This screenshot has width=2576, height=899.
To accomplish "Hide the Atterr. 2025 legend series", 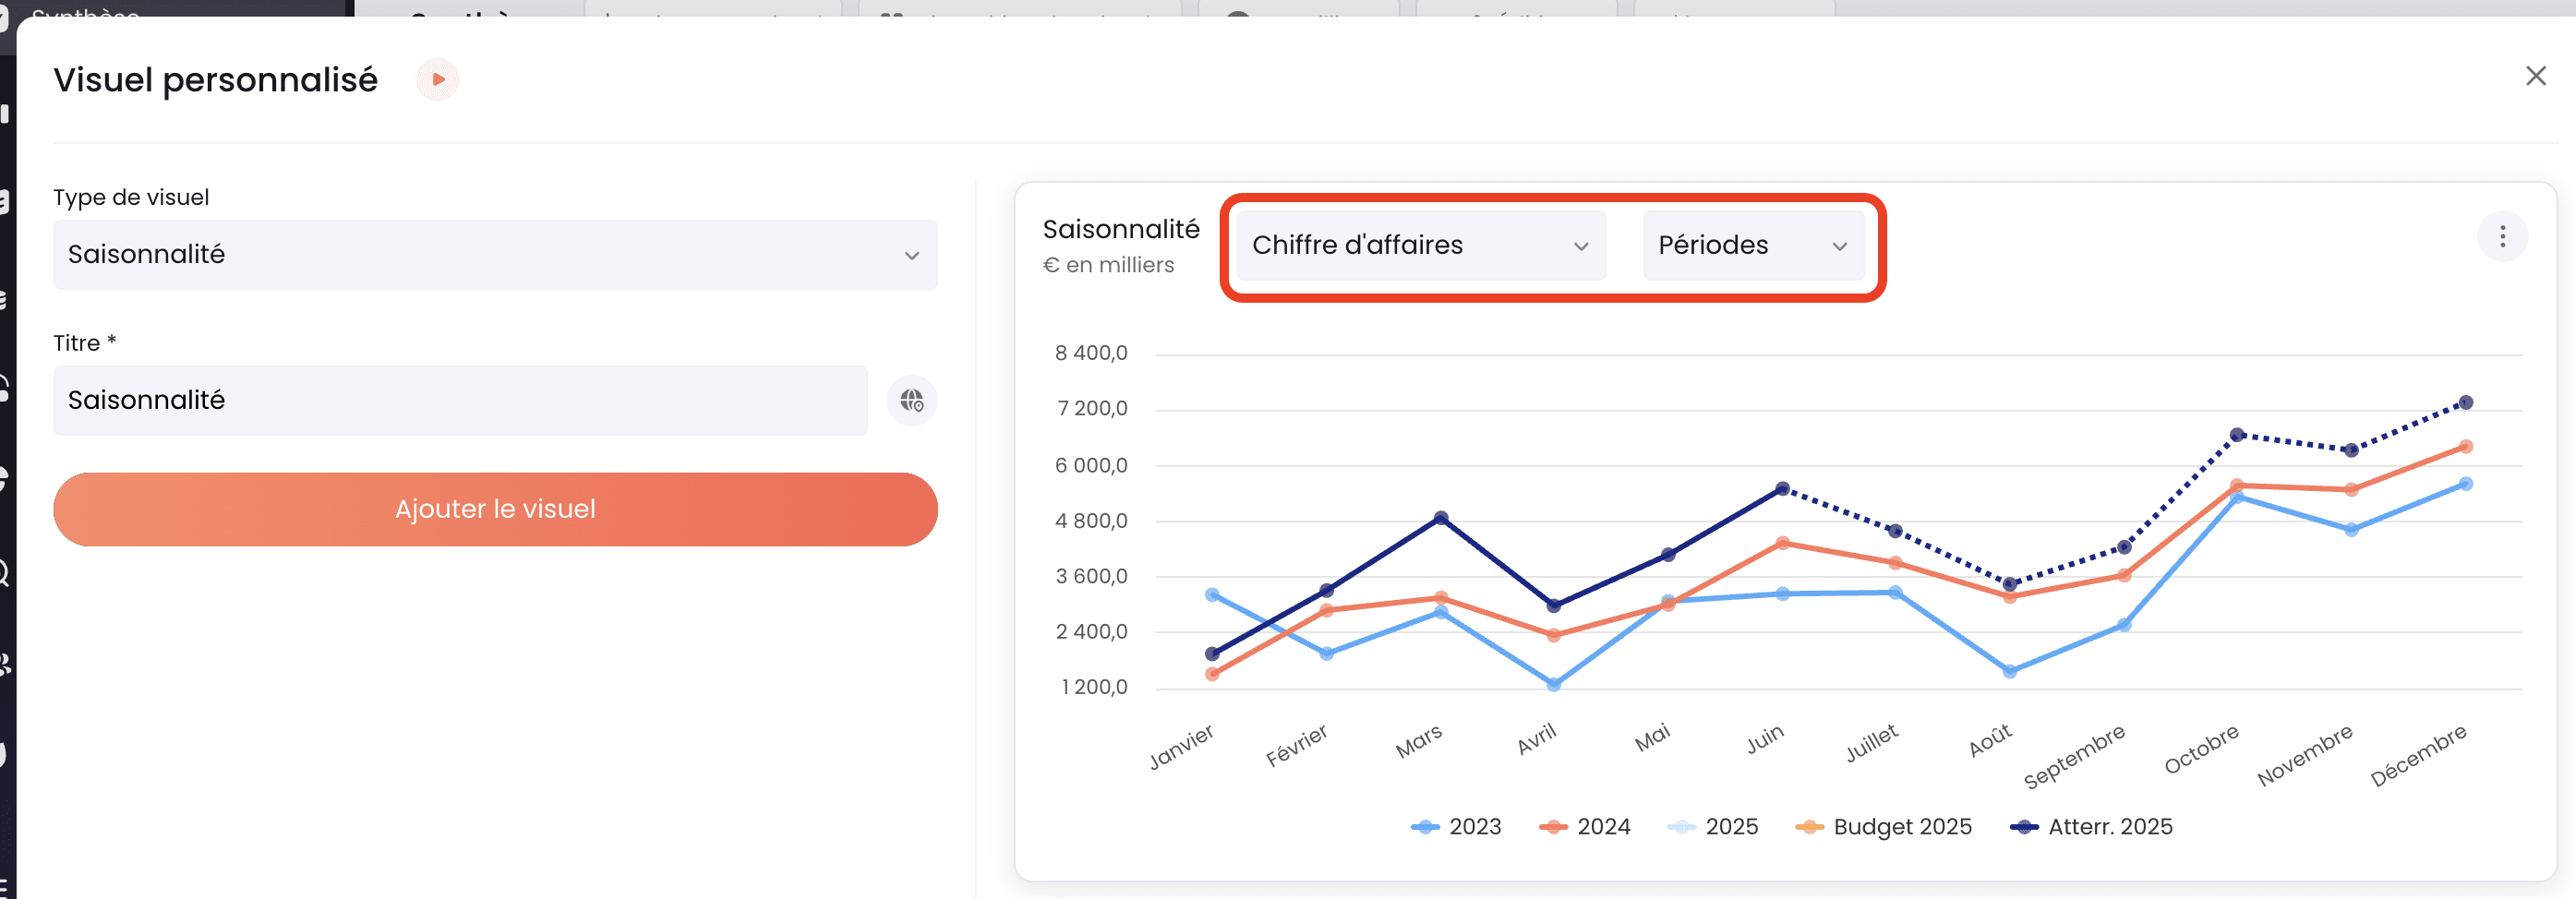I will coord(2091,826).
